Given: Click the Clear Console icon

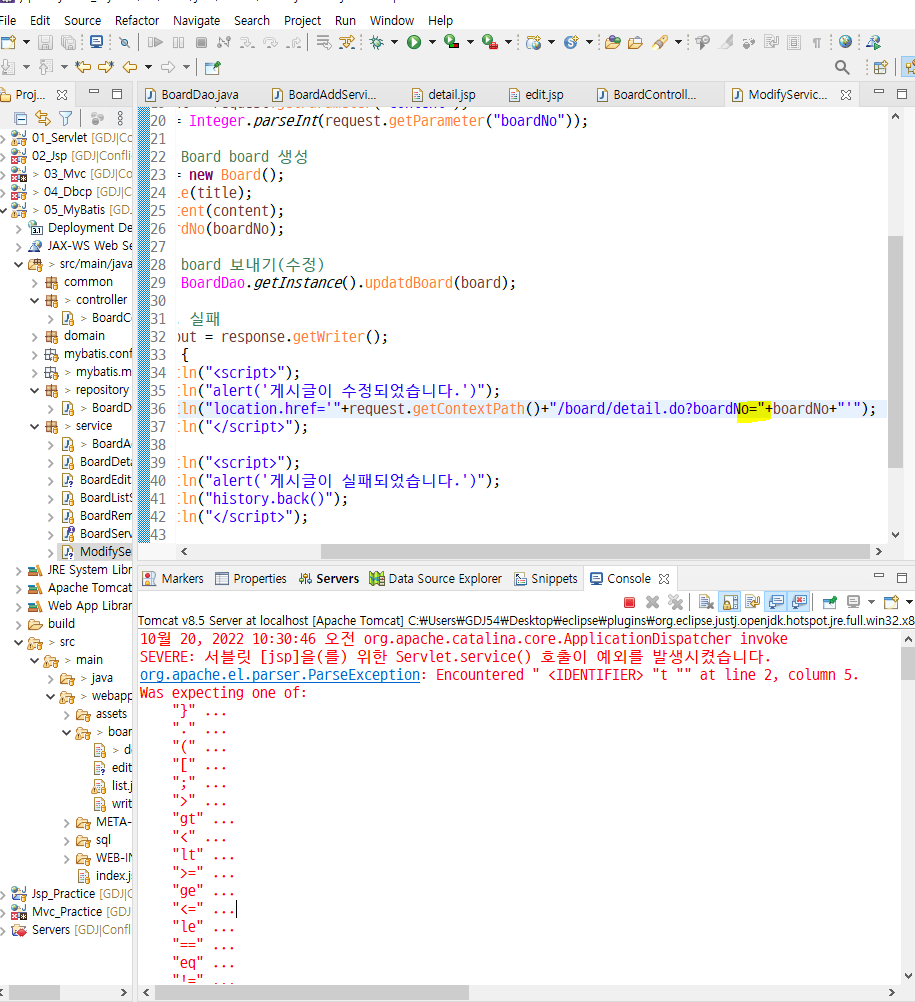Looking at the screenshot, I should [706, 602].
